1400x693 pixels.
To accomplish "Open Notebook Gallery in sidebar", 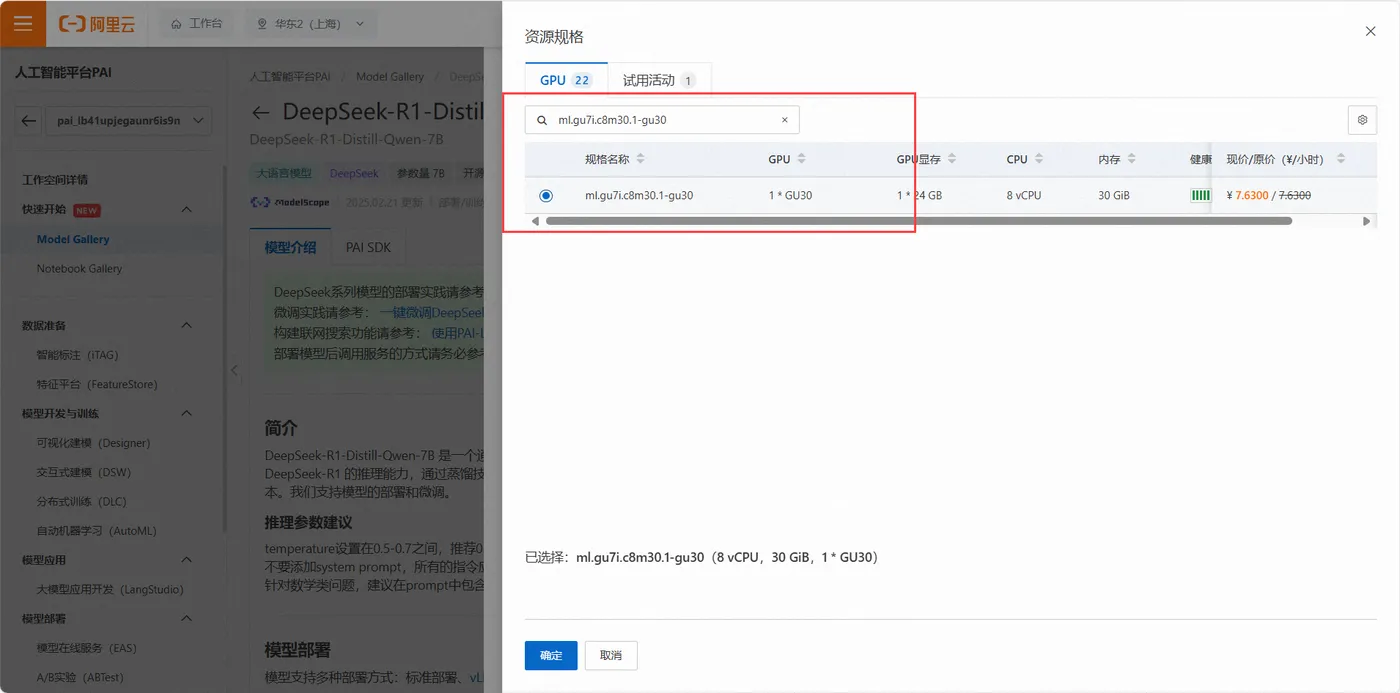I will pyautogui.click(x=79, y=268).
